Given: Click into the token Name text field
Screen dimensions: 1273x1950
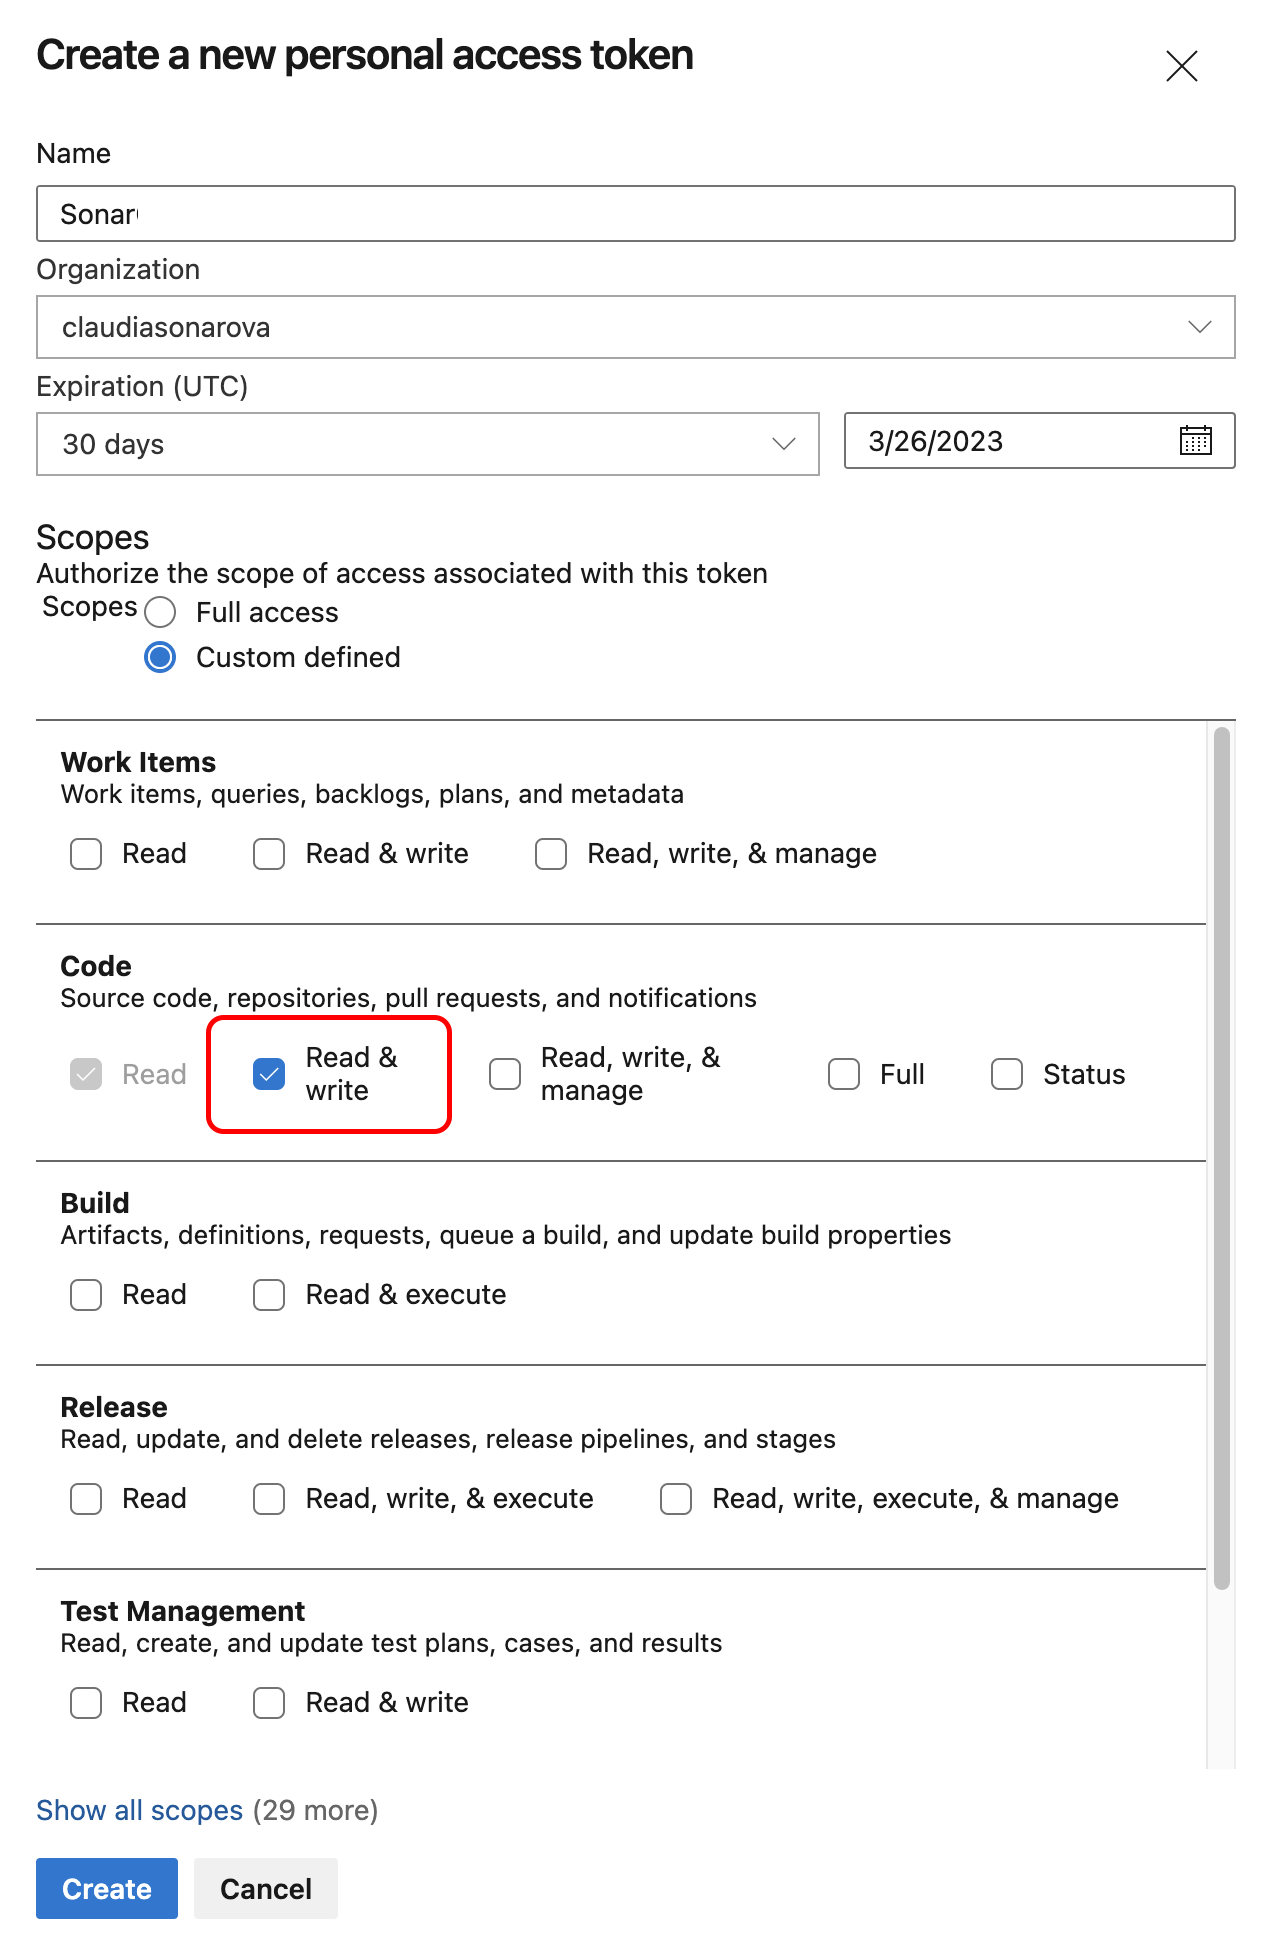Looking at the screenshot, I should tap(636, 214).
